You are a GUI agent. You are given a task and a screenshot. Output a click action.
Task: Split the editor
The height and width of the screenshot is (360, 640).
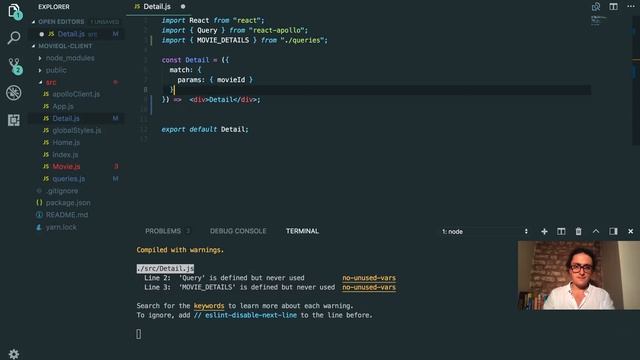[x=613, y=7]
